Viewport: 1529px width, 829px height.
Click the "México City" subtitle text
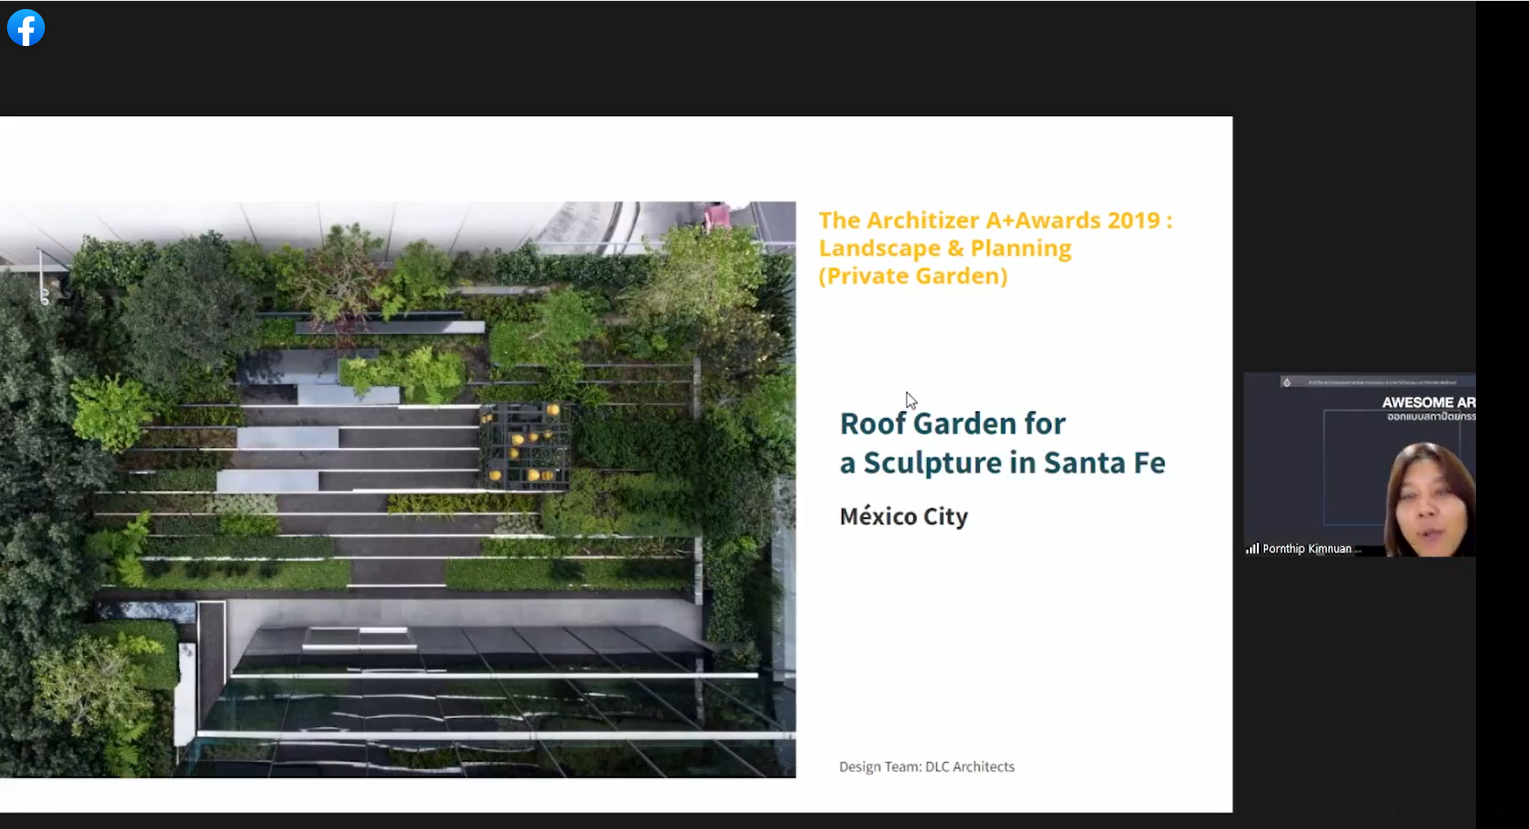tap(903, 517)
